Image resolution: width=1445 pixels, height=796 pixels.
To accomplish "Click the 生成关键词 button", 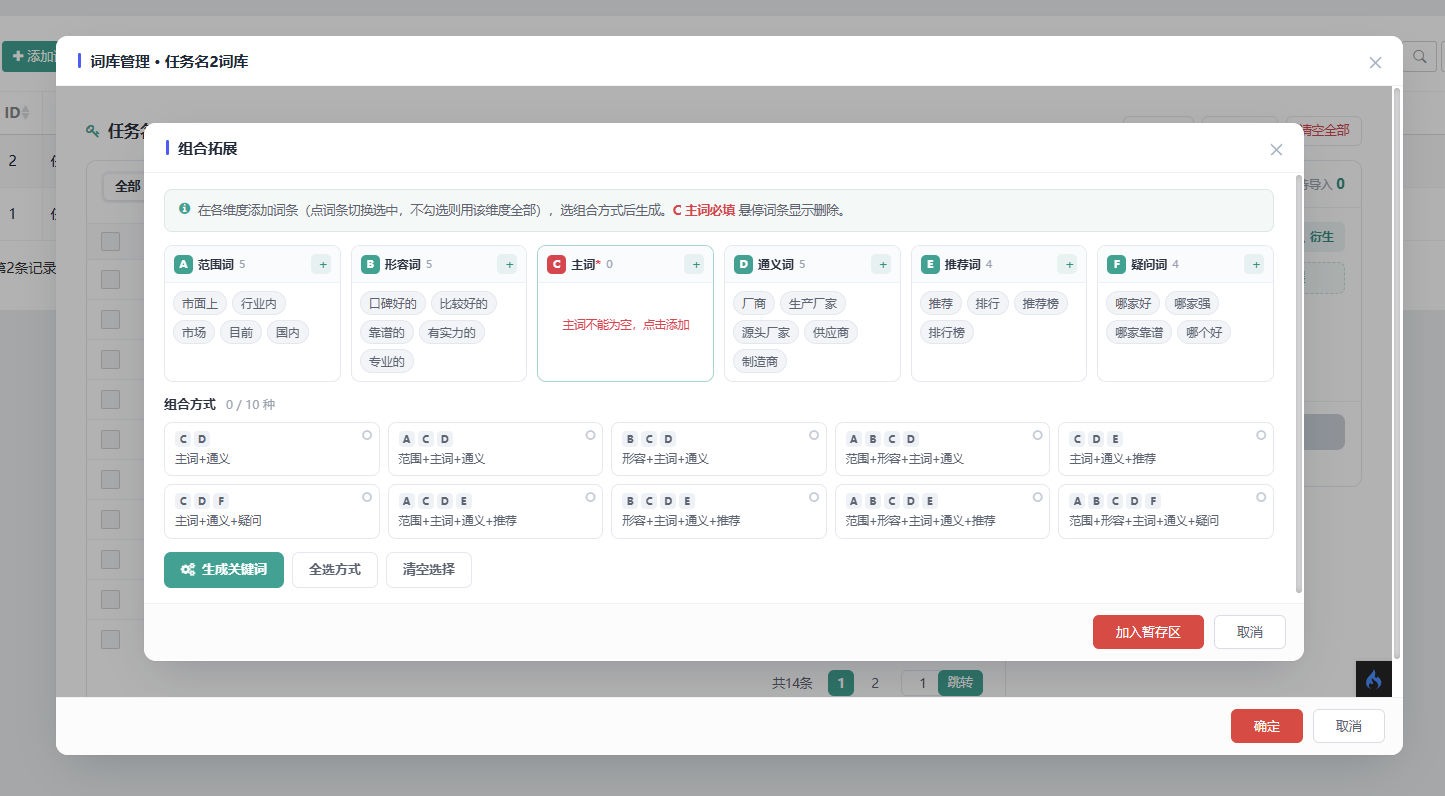I will coord(224,570).
